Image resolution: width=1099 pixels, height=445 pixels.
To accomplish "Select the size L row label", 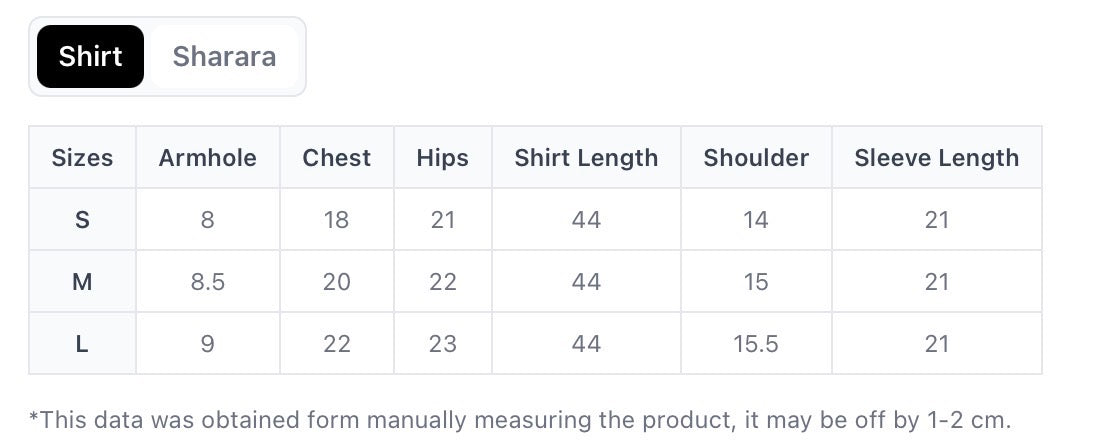I will (82, 344).
